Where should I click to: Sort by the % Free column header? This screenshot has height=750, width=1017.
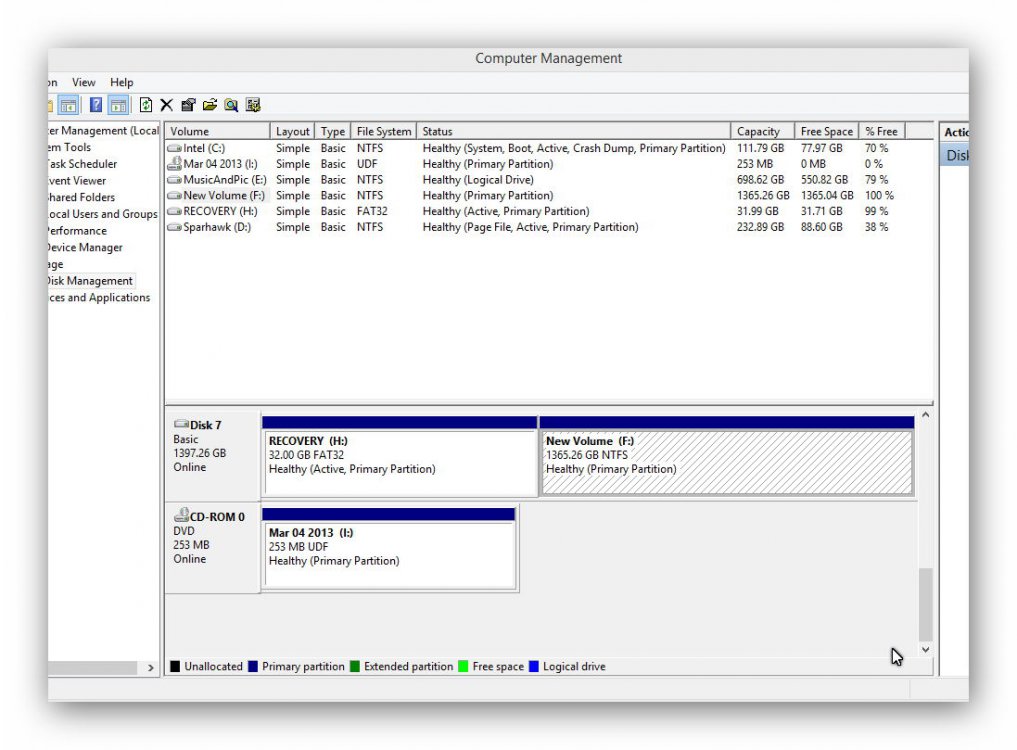click(x=881, y=131)
